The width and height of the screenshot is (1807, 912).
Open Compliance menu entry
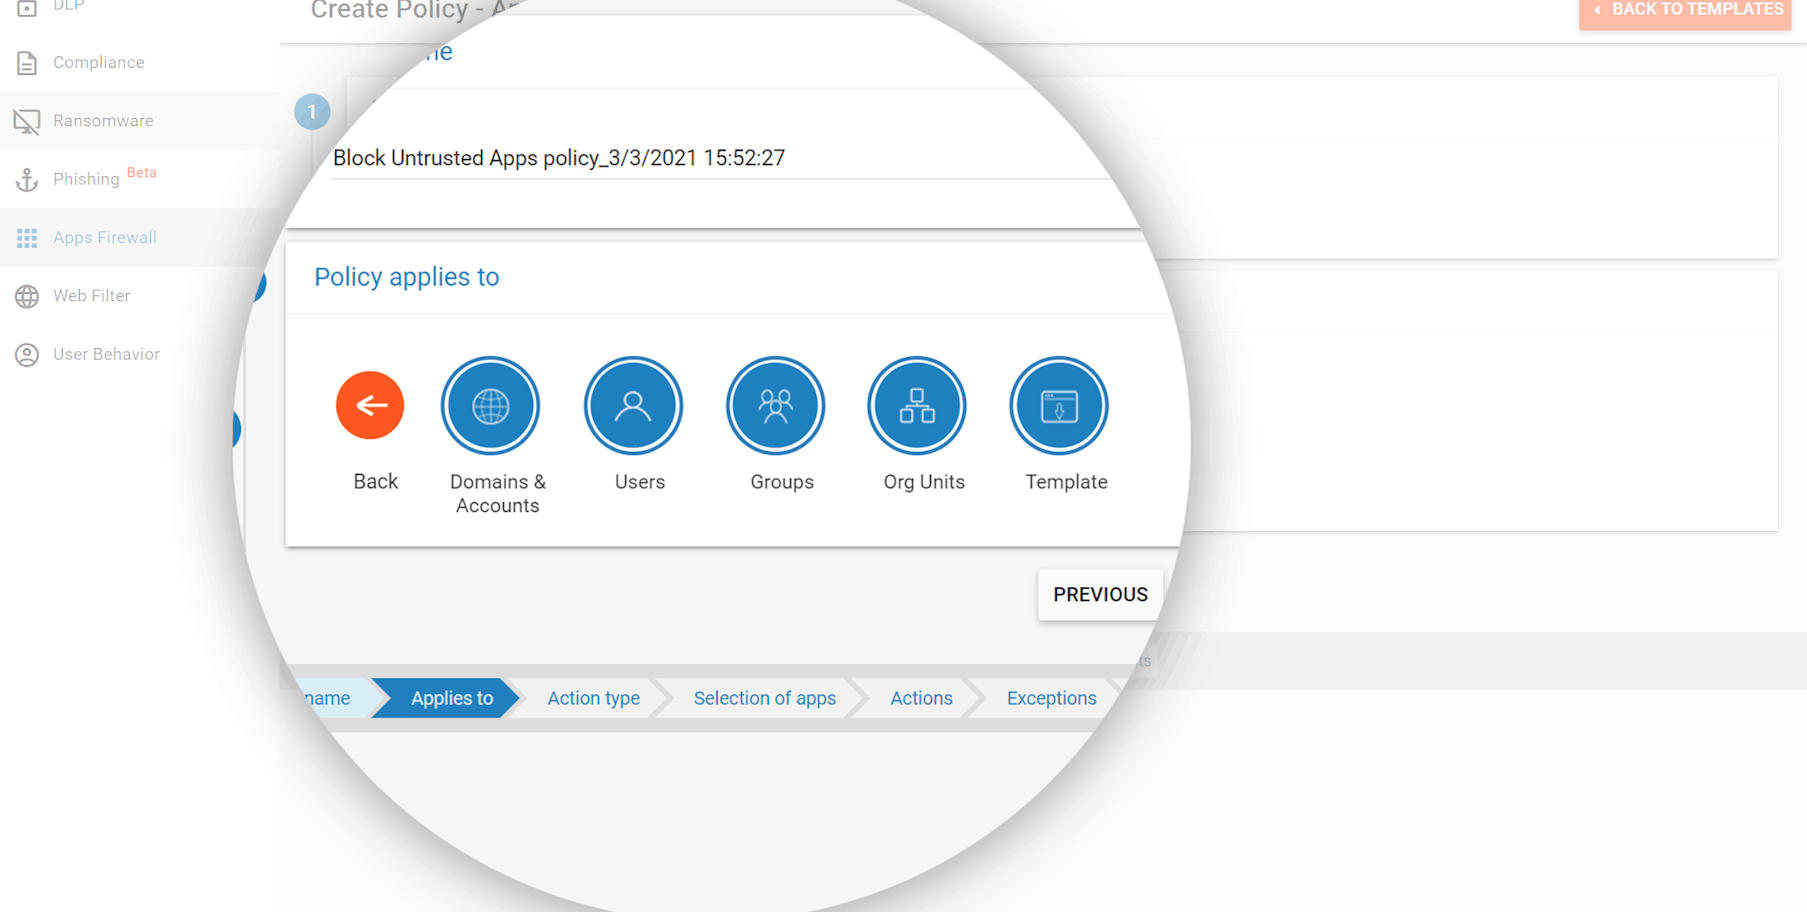[x=140, y=62]
